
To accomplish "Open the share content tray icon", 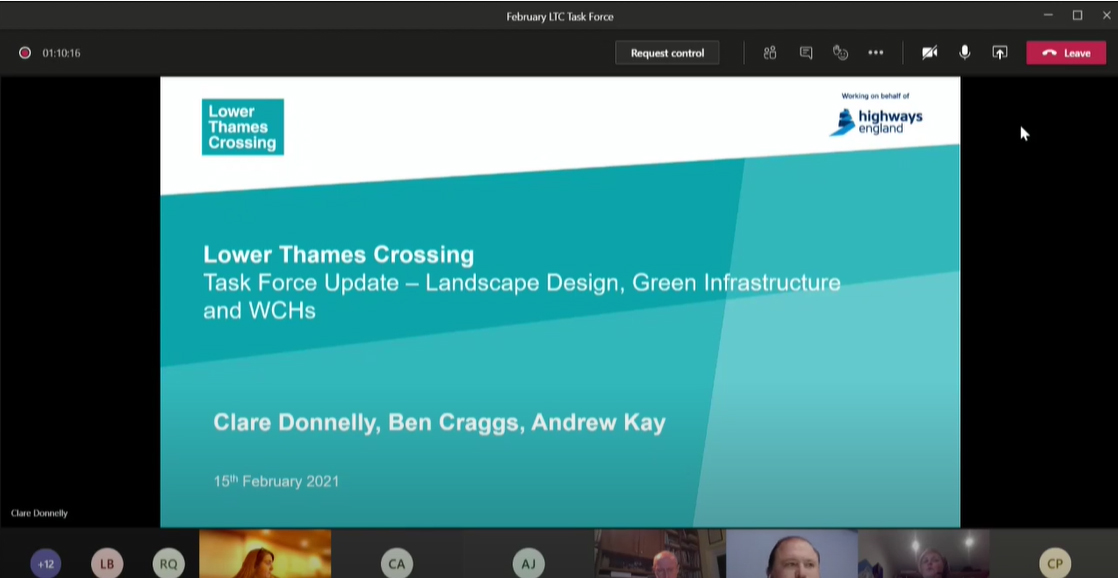I will tap(1000, 53).
